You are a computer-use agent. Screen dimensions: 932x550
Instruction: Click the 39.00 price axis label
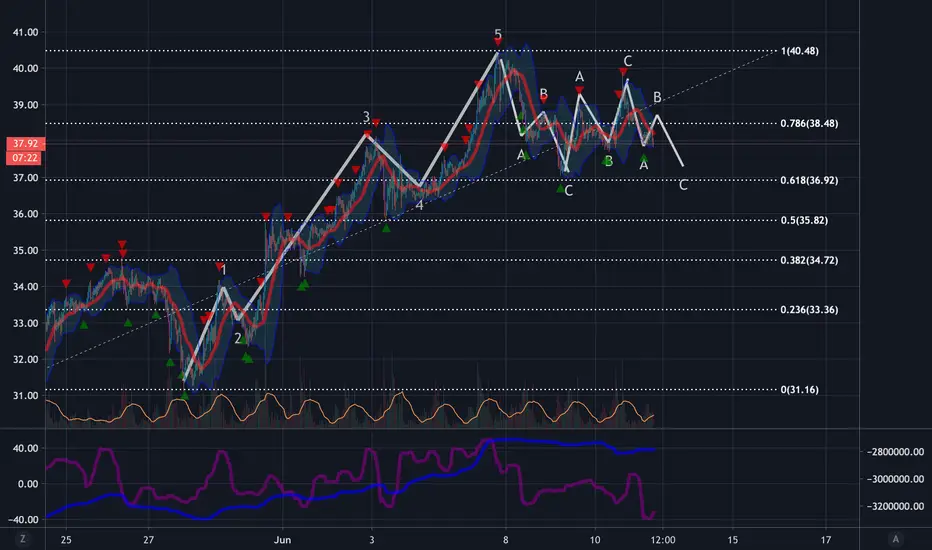coord(26,105)
